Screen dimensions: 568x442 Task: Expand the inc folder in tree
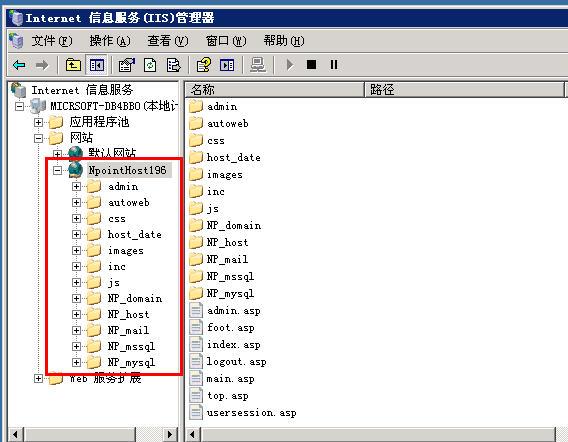pos(76,266)
